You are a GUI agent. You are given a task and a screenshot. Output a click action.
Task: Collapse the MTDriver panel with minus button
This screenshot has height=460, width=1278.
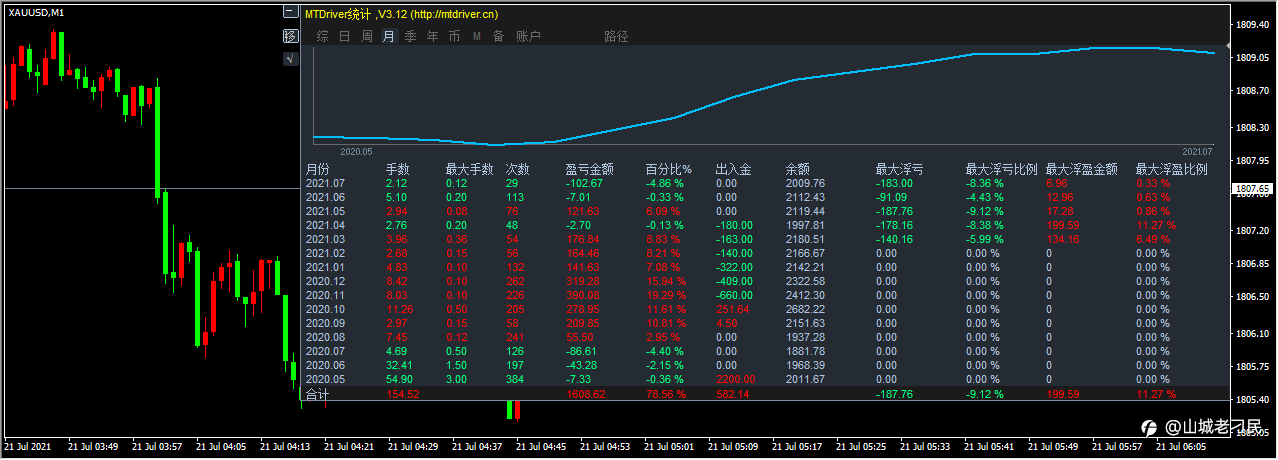tap(290, 12)
